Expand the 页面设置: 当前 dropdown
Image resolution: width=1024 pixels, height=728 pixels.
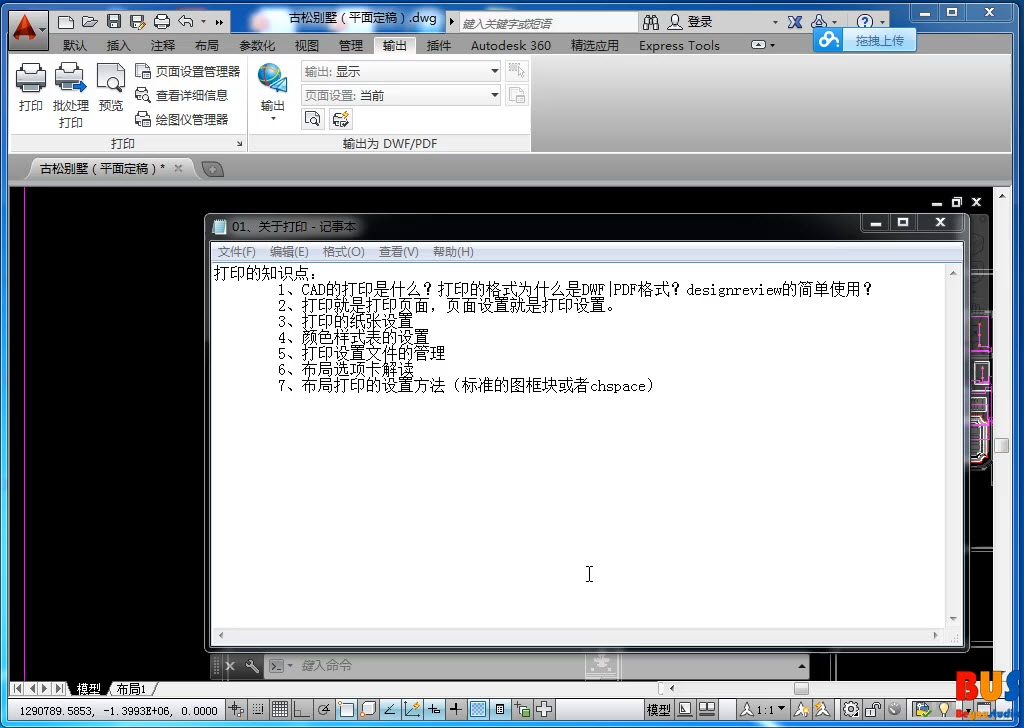pos(494,95)
